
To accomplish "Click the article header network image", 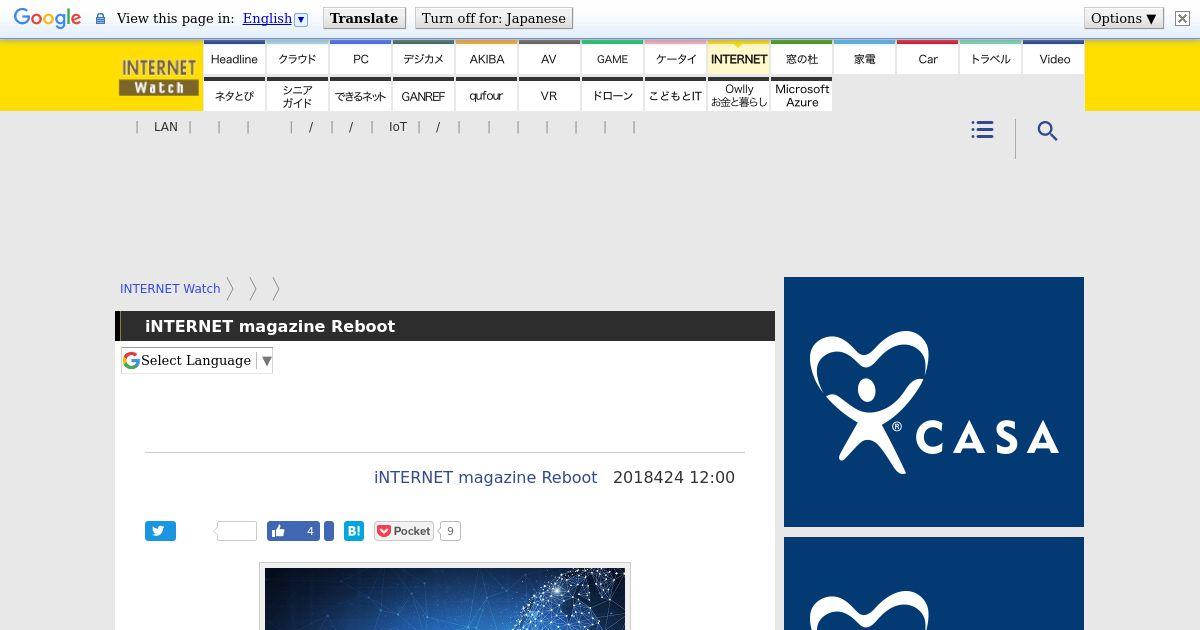I will click(x=445, y=599).
